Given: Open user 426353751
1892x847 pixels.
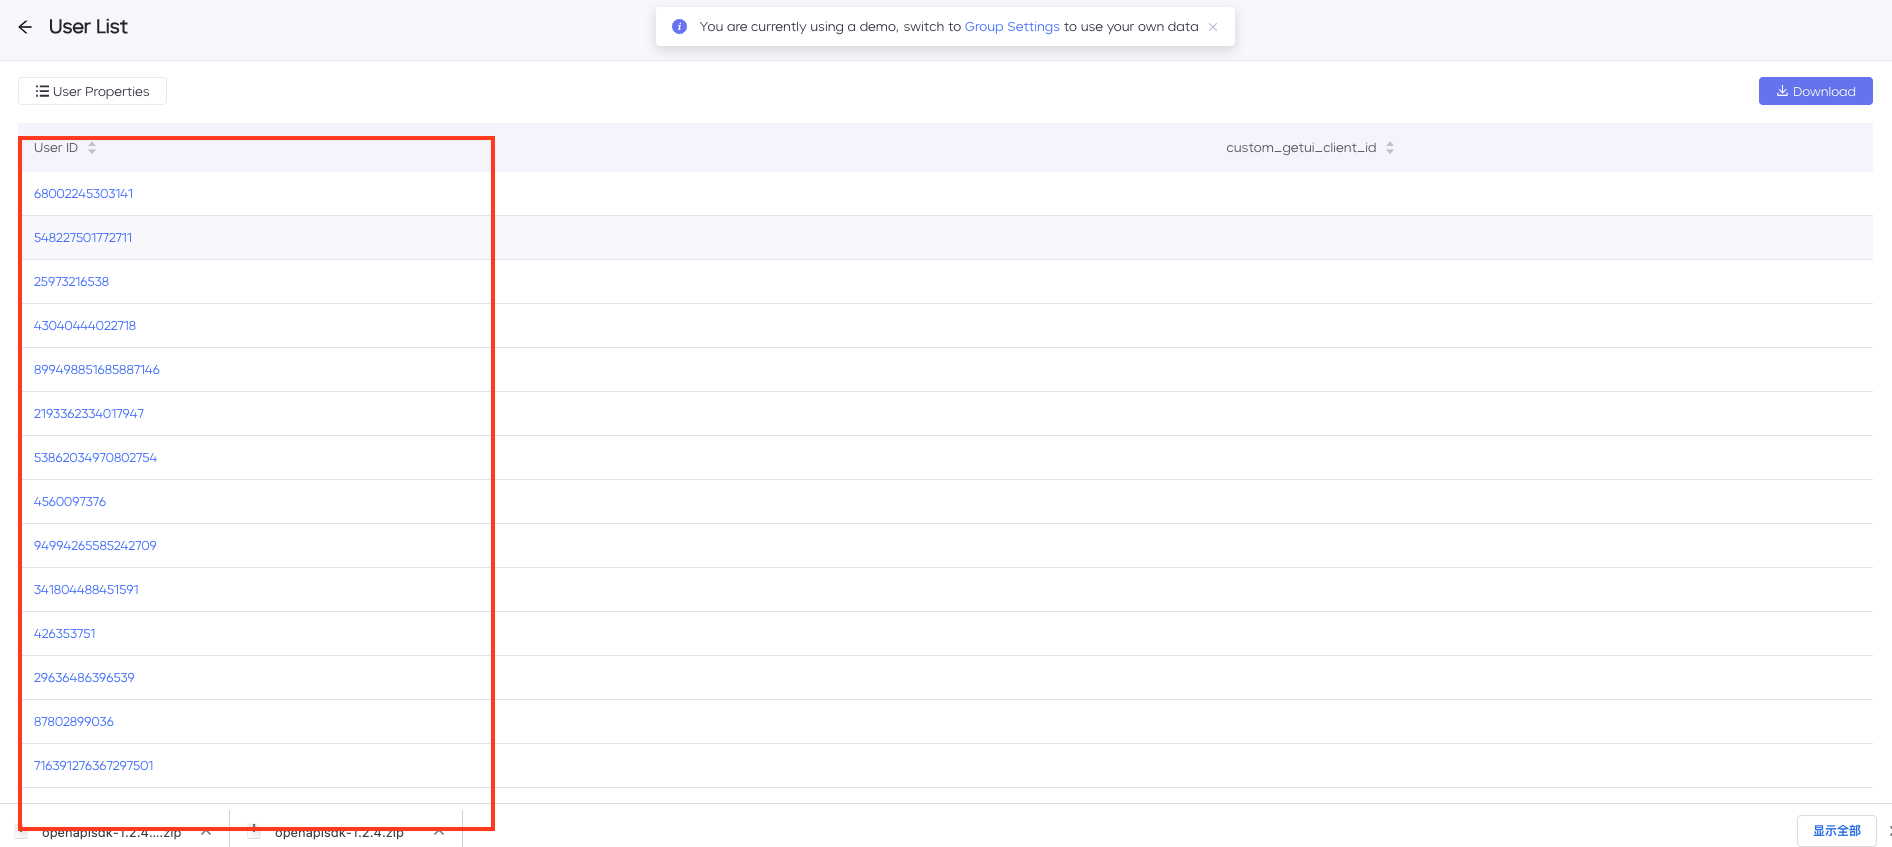Looking at the screenshot, I should 65,634.
